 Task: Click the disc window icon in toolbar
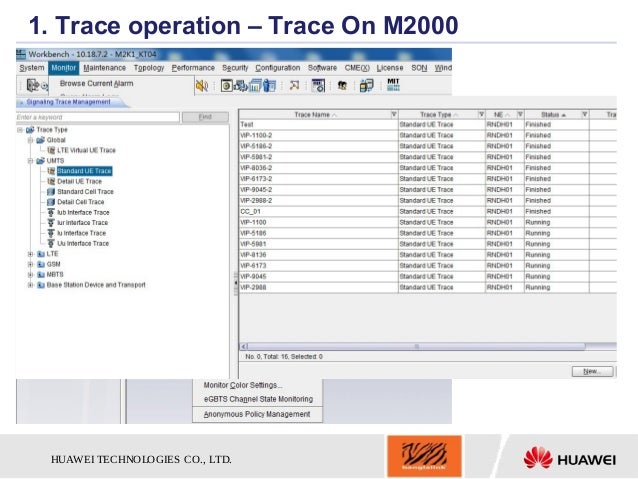(227, 85)
